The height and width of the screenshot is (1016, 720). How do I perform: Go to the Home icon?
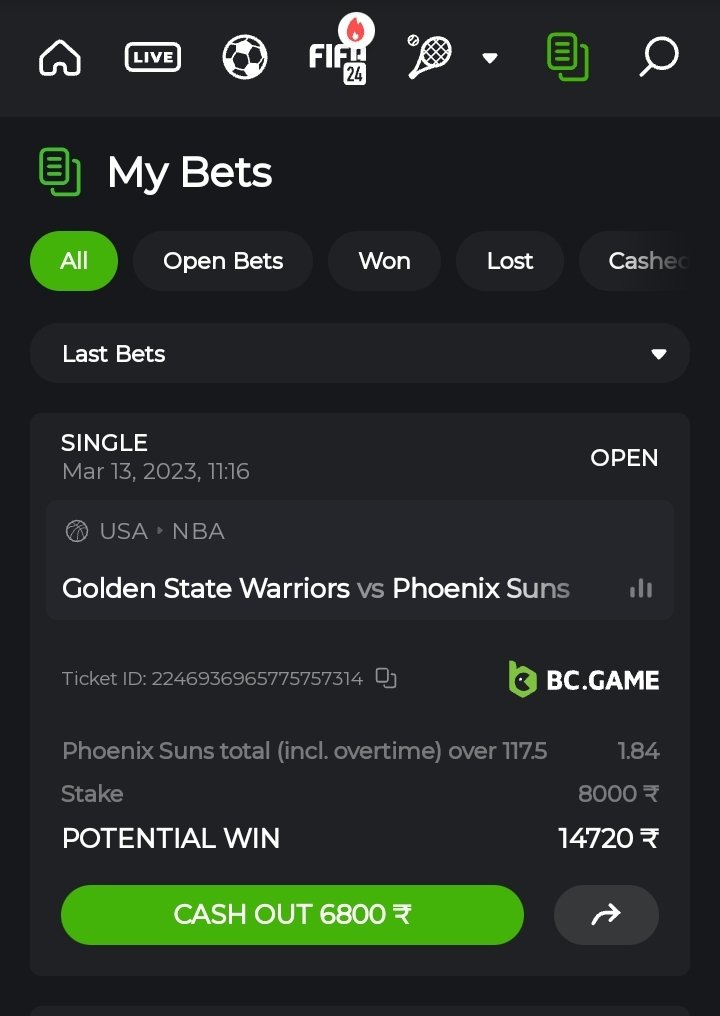click(x=60, y=57)
